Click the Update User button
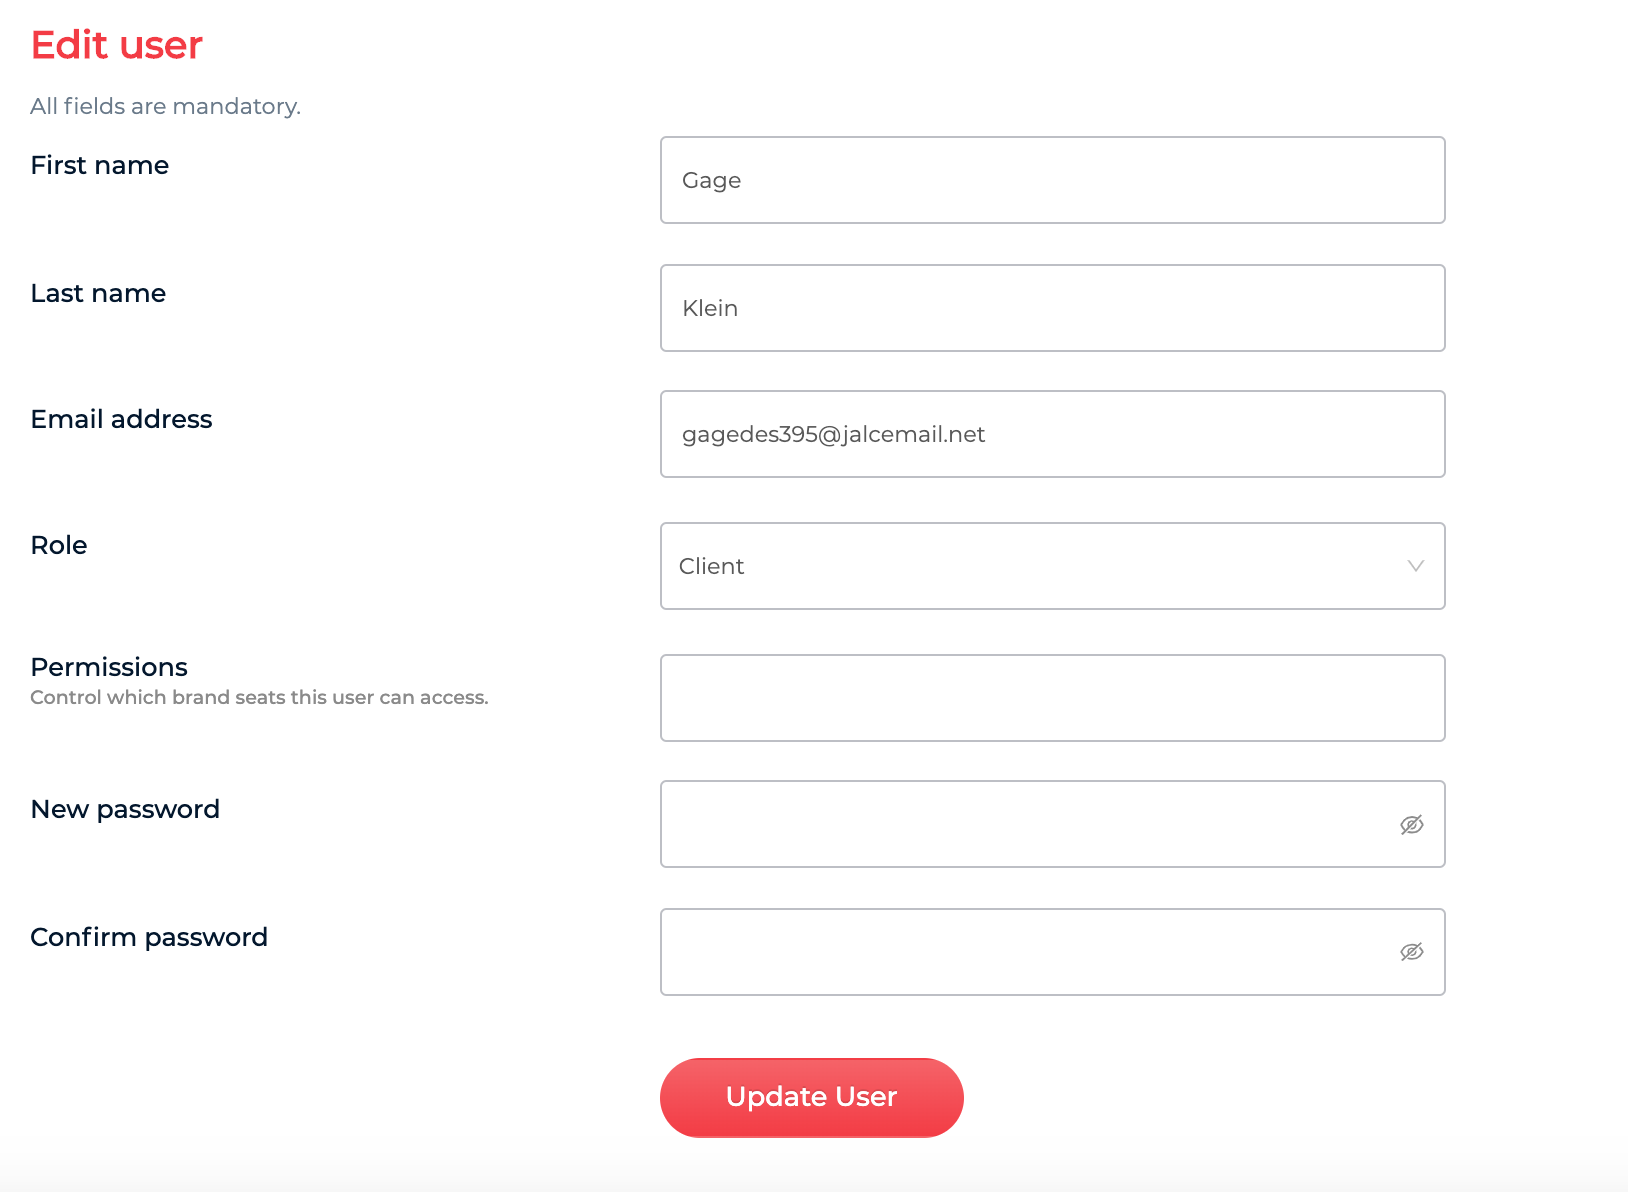 812,1097
